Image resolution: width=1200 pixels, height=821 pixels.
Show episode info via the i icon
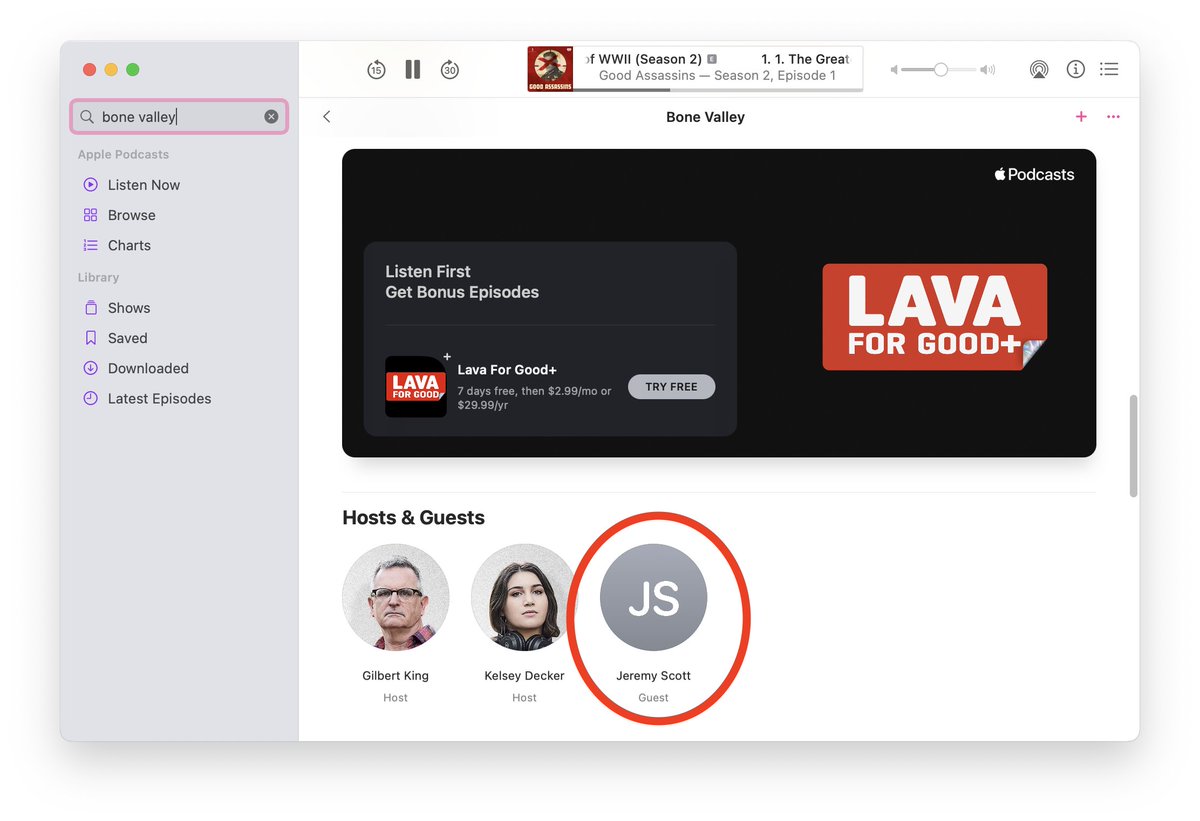[1076, 69]
